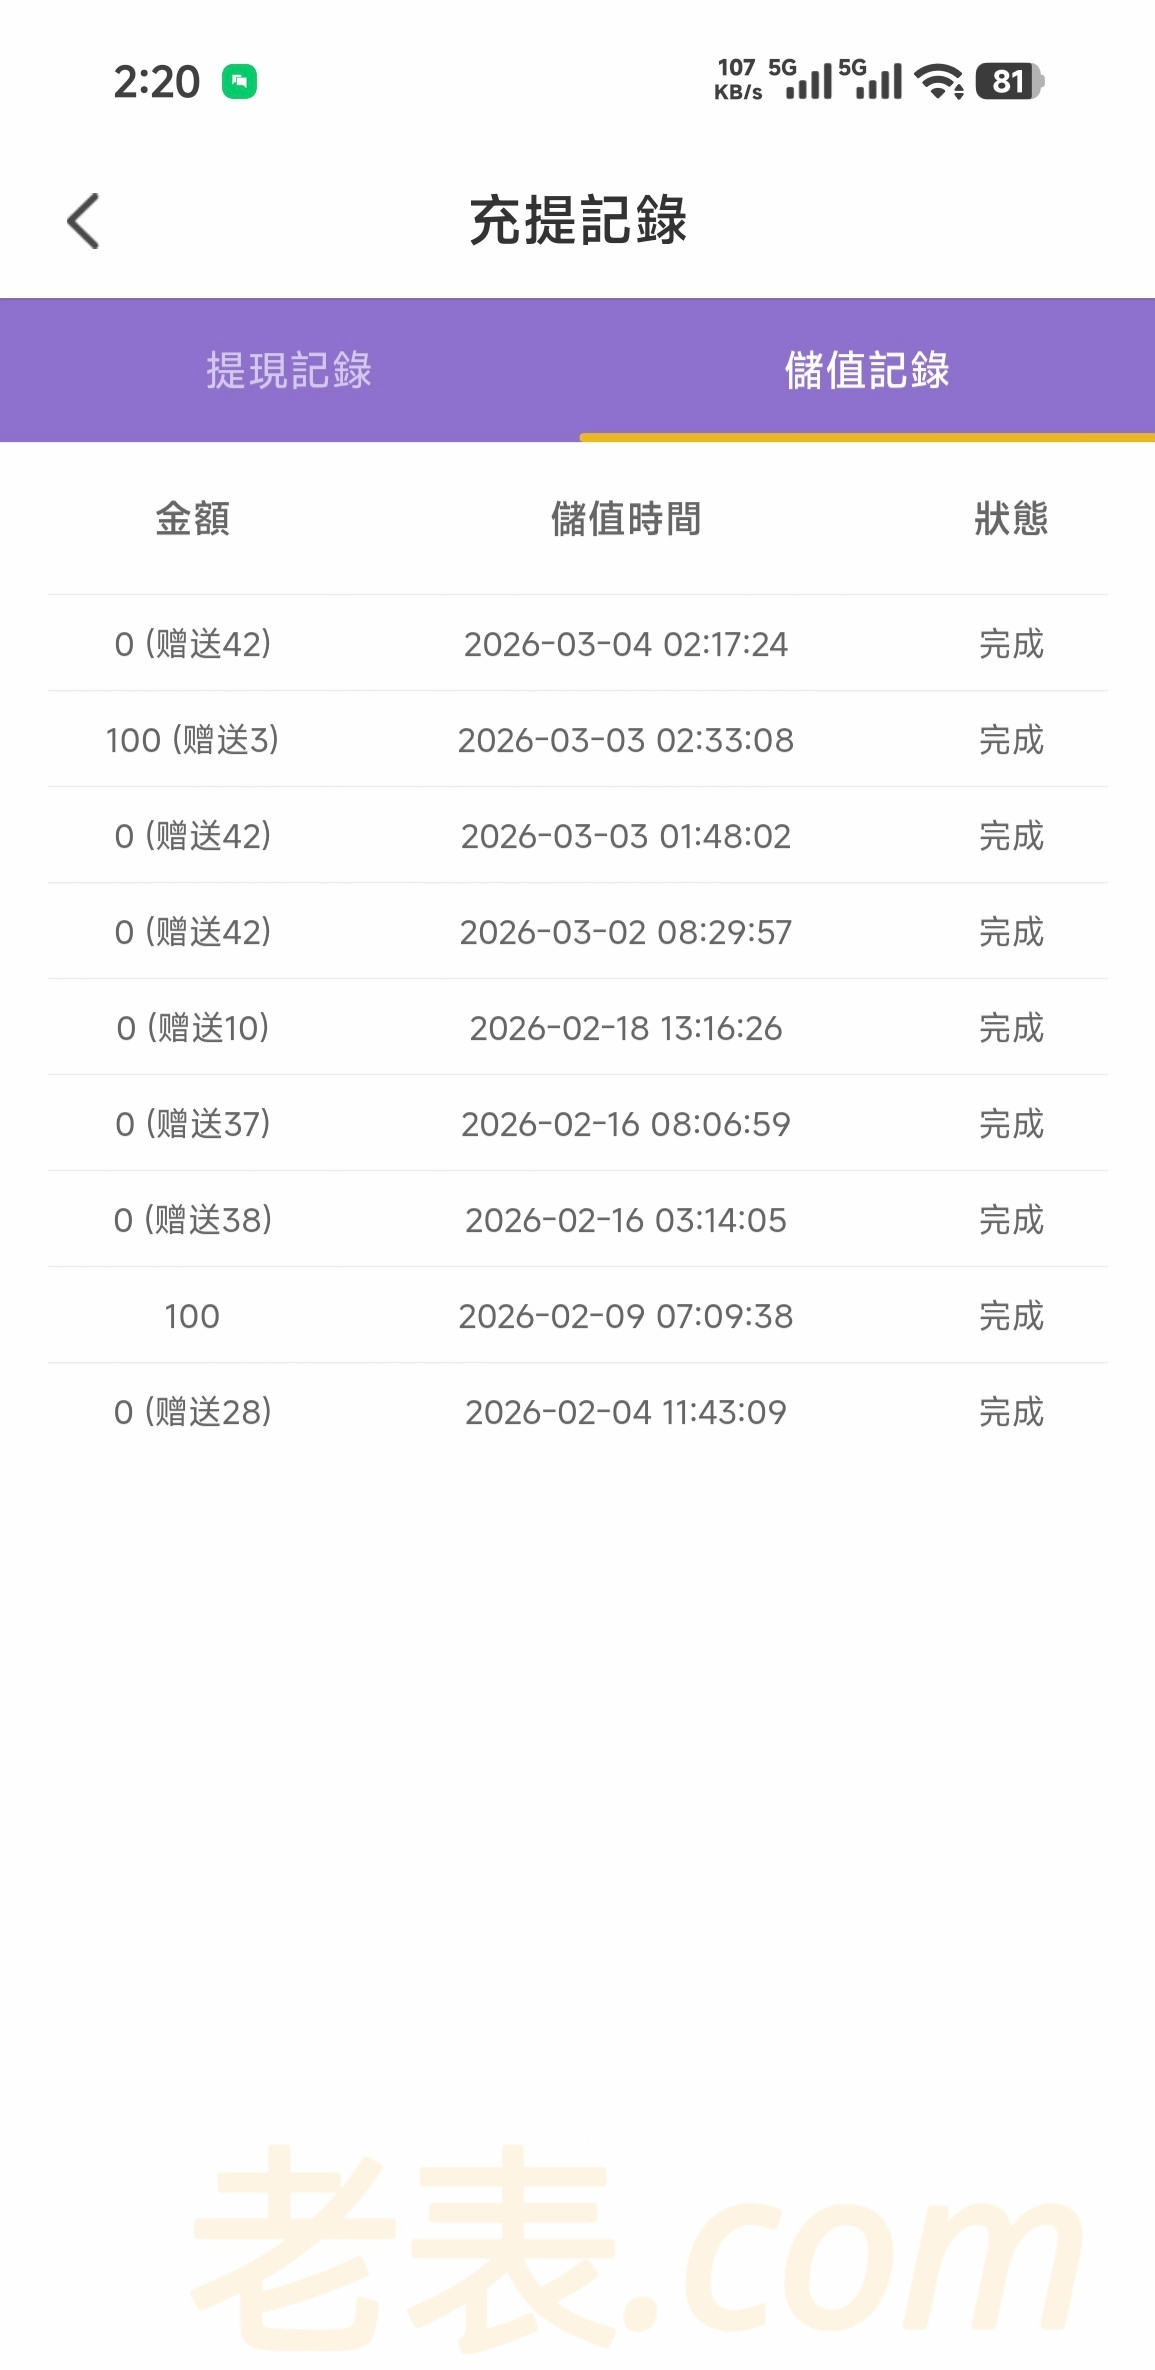Tap the back arrow icon
This screenshot has height=2370, width=1155.
(x=84, y=220)
